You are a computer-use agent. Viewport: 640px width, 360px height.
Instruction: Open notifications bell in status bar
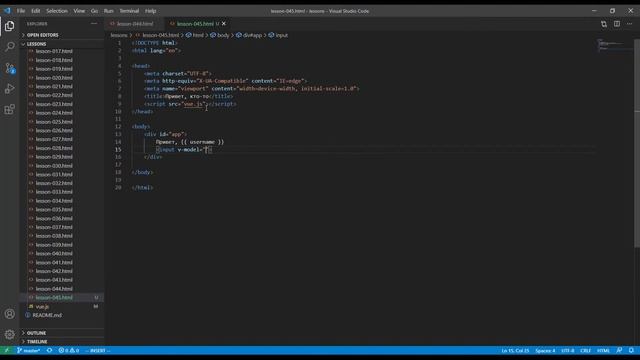tap(631, 351)
